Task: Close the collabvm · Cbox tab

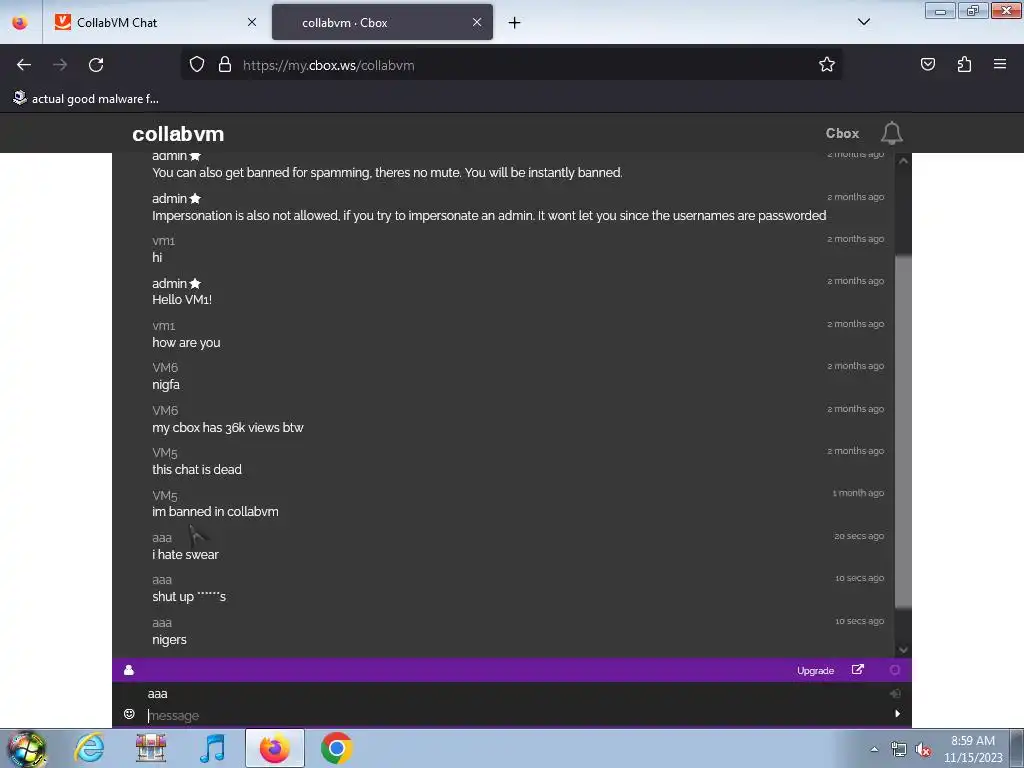Action: [x=477, y=22]
